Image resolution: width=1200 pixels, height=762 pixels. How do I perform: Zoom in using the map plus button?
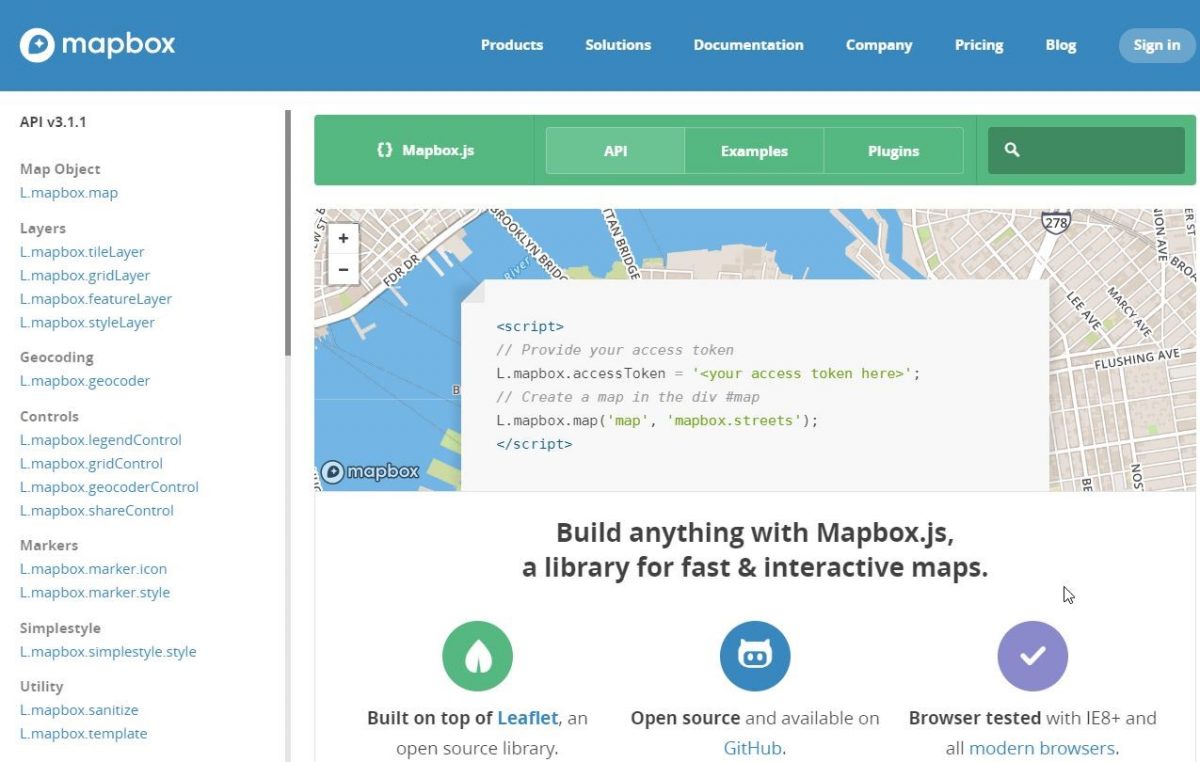(343, 238)
